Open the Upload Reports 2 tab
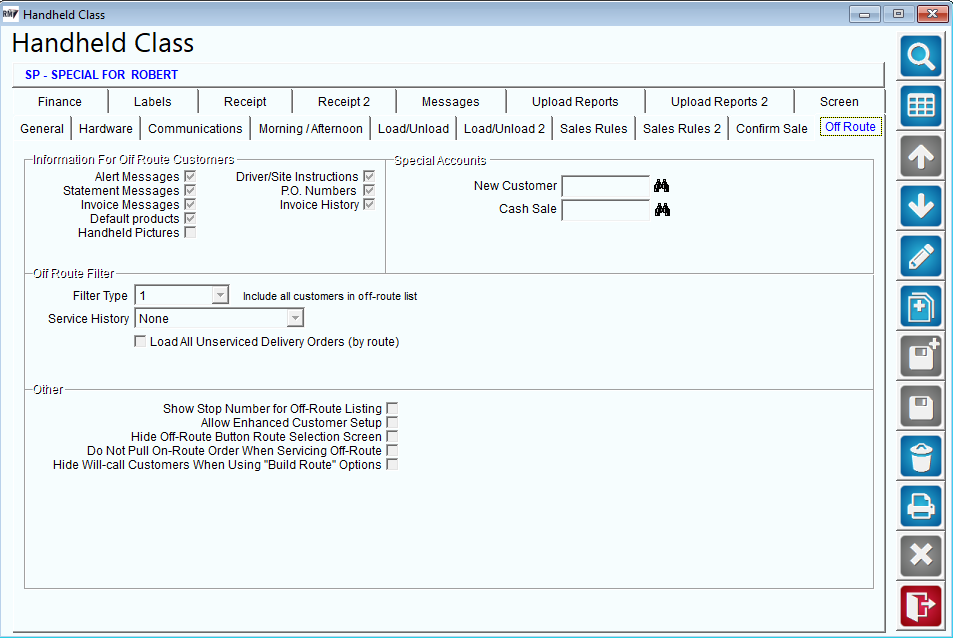The image size is (953, 638). [719, 101]
